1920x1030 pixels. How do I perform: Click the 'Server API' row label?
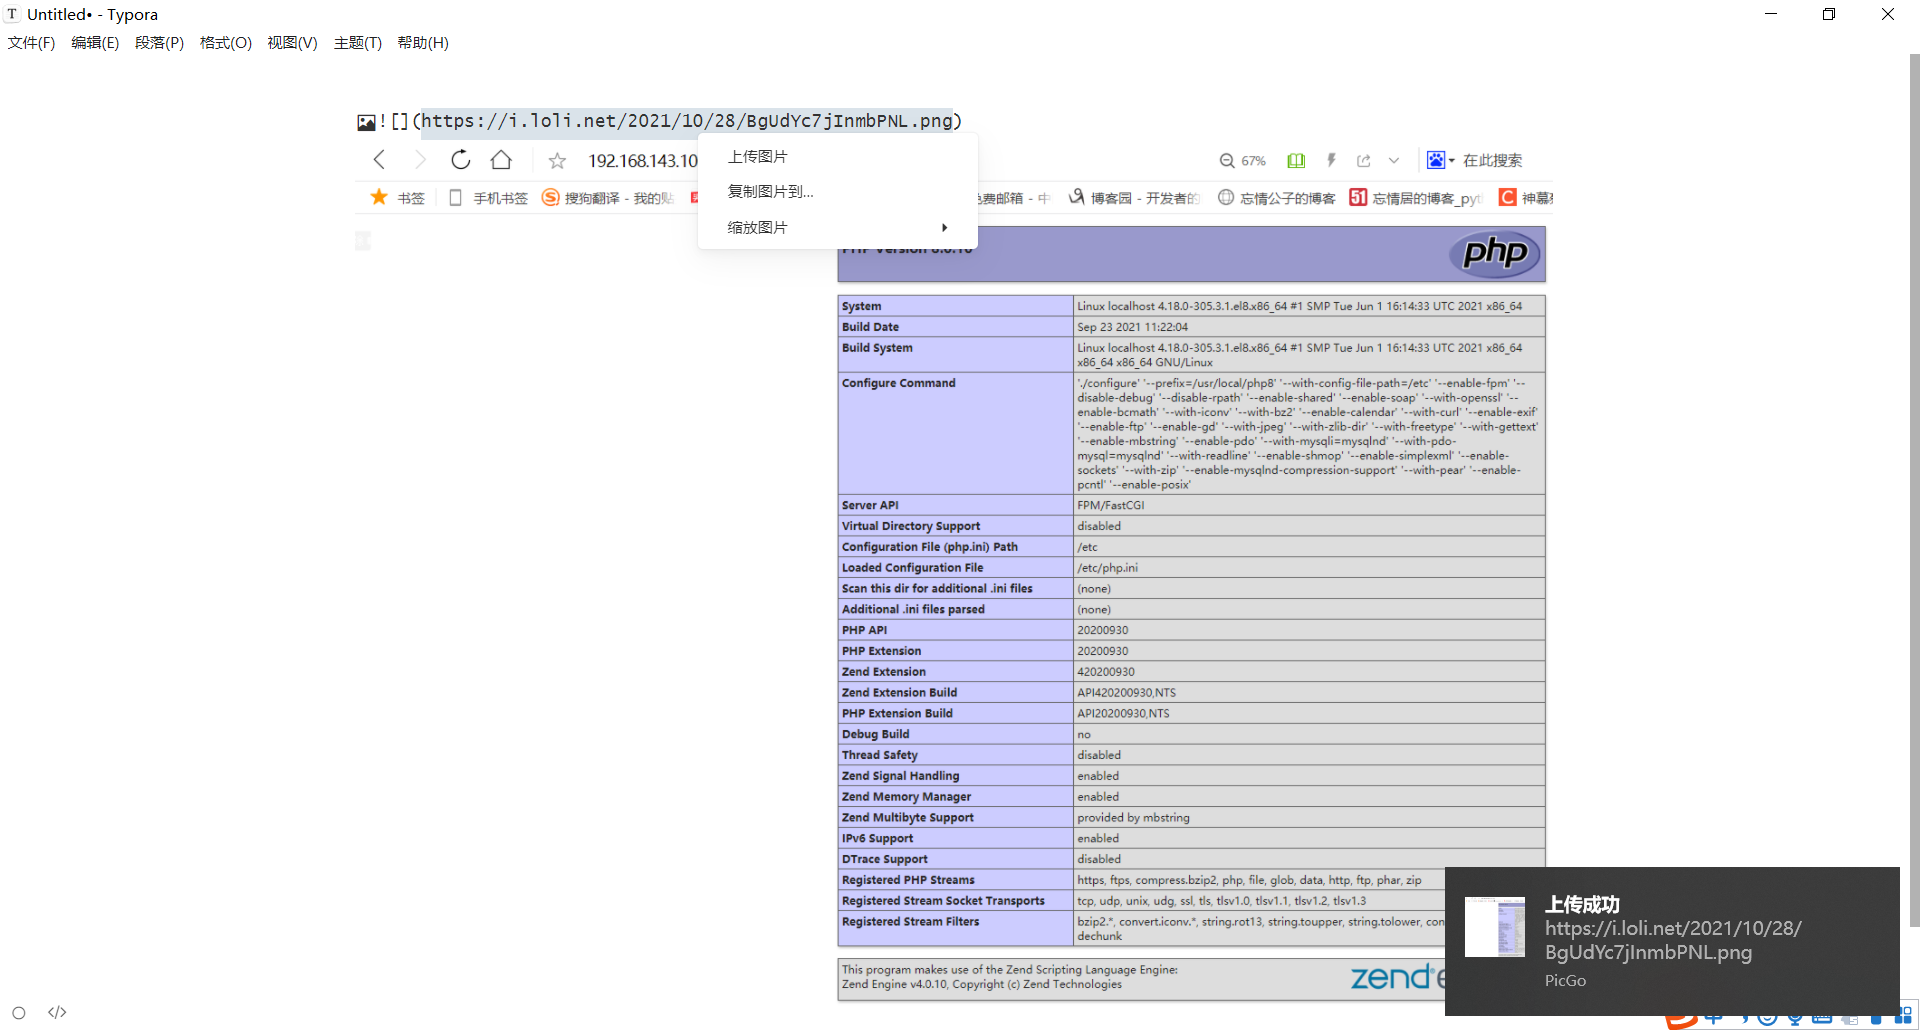coord(870,505)
